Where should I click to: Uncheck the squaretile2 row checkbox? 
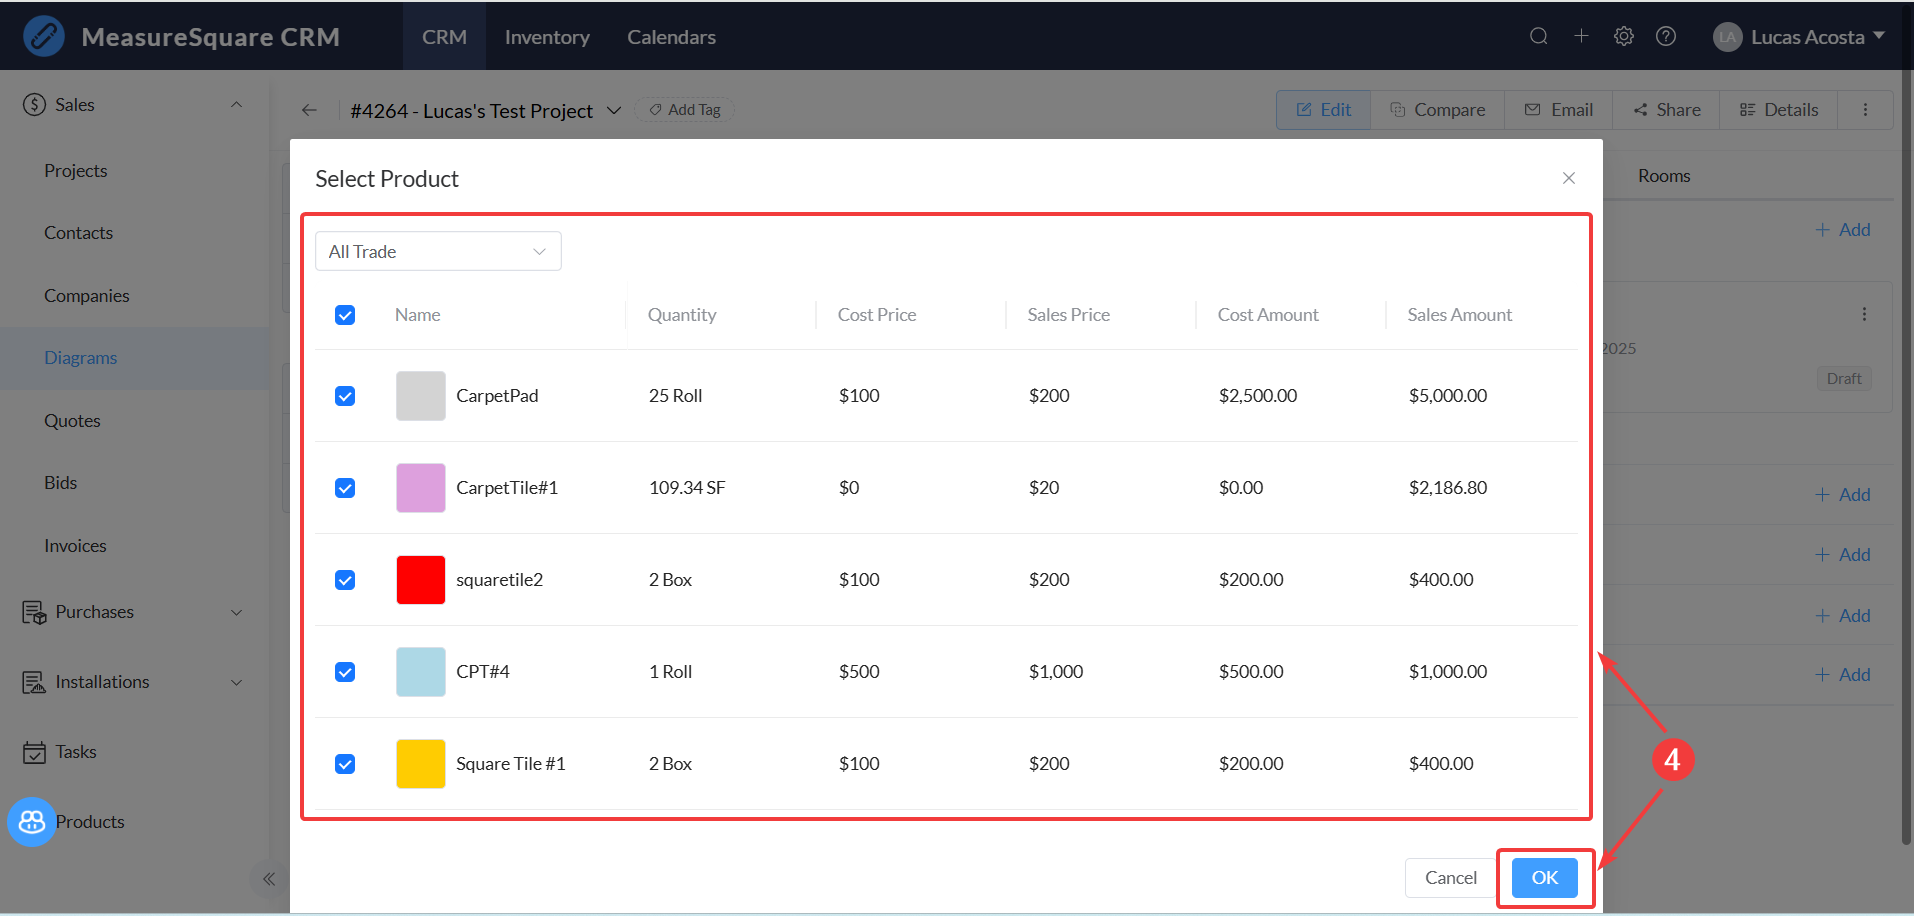click(345, 580)
